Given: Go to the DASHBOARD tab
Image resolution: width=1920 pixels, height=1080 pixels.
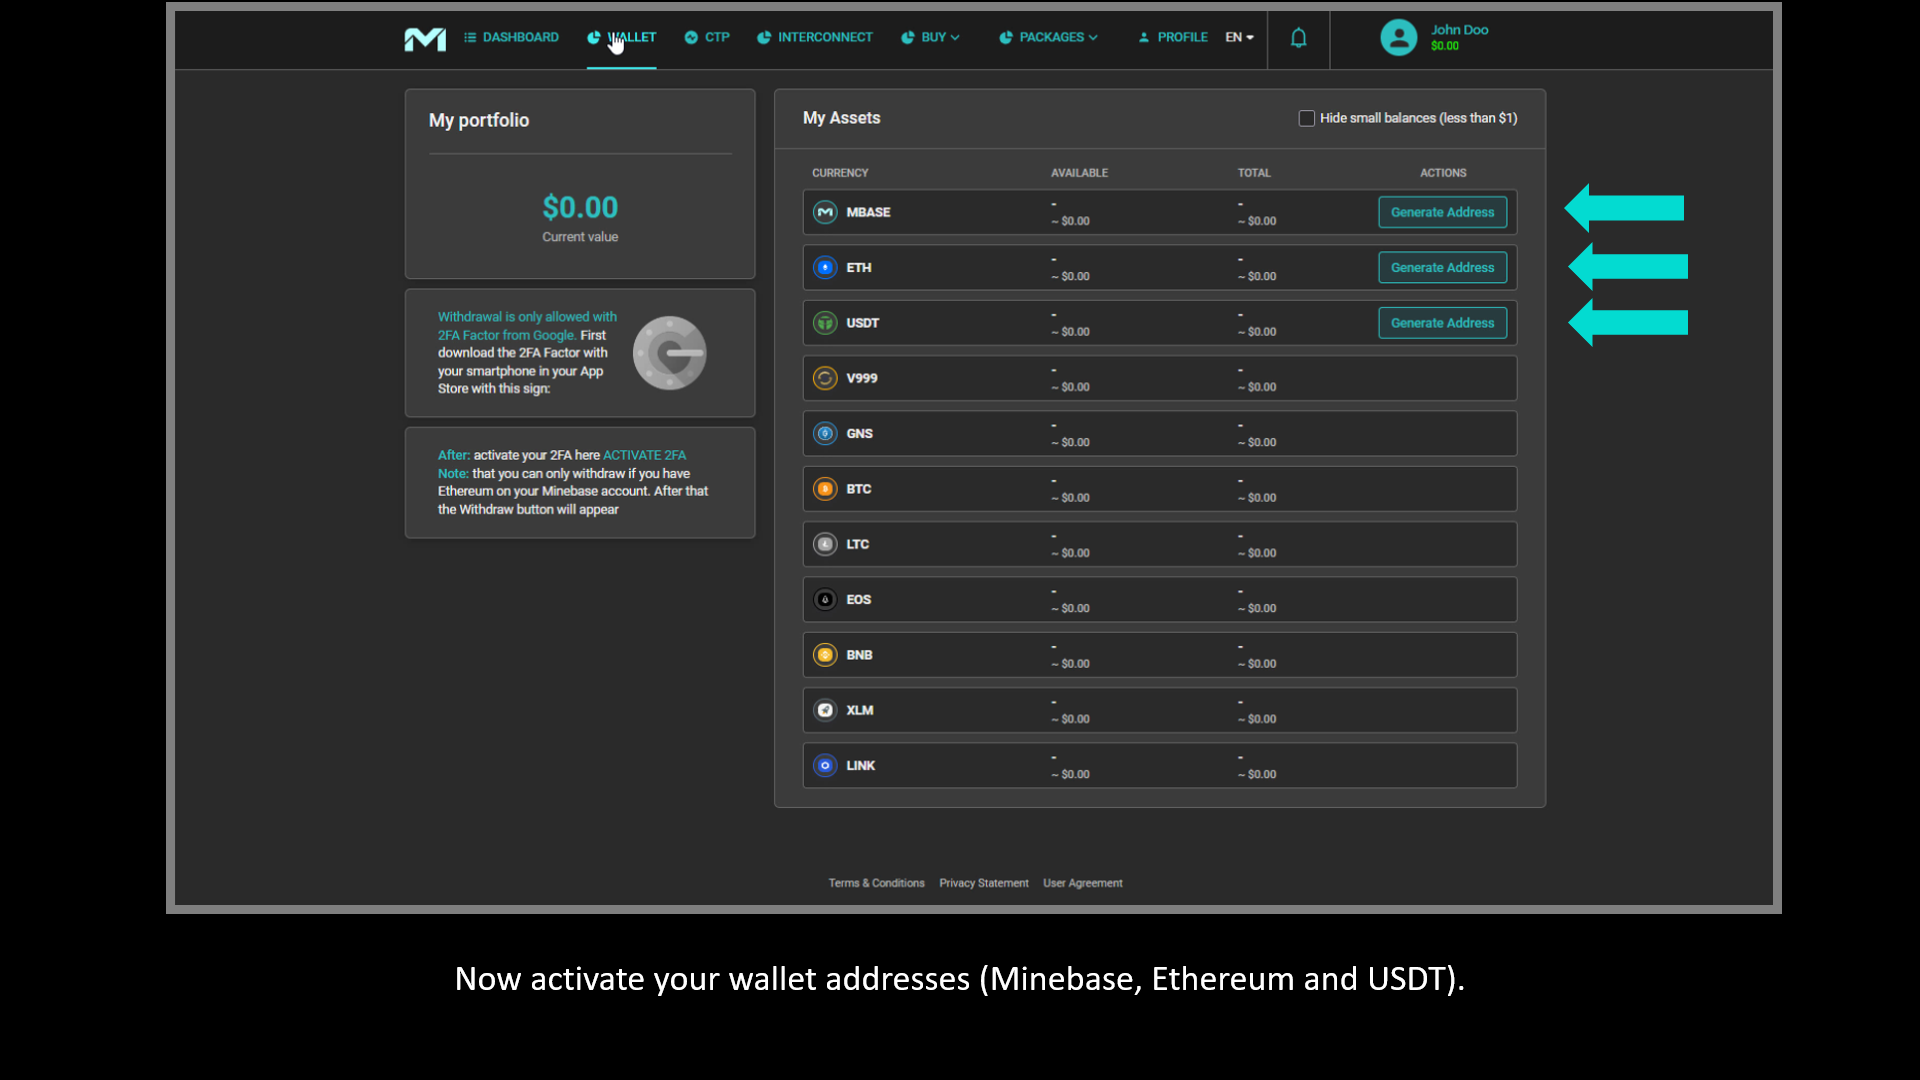Looking at the screenshot, I should [511, 38].
